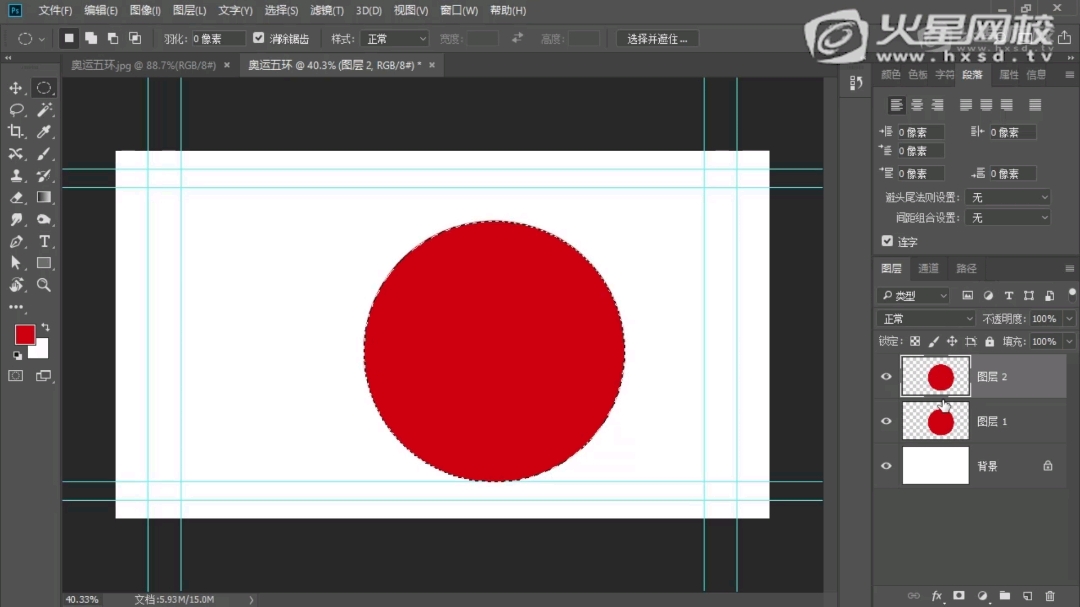Click the new selection mode button

tap(69, 39)
